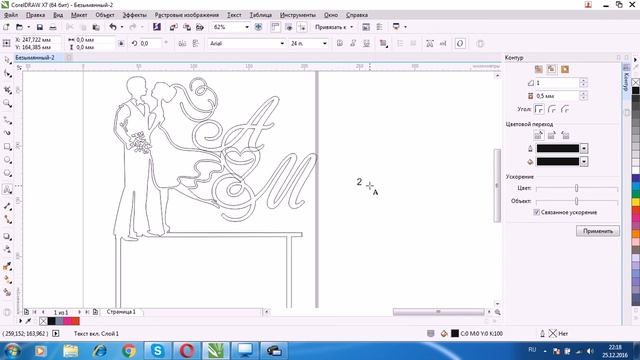Click the contour steps input field
This screenshot has height=360, width=640.
tap(557, 83)
